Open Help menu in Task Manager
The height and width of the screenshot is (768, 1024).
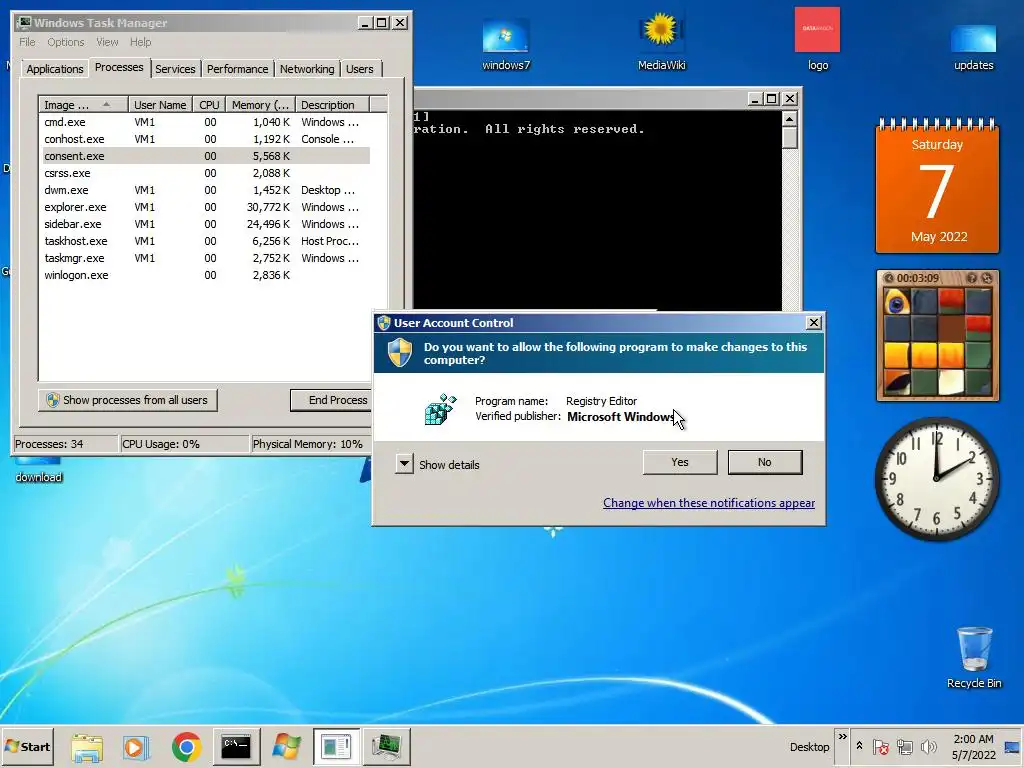point(140,42)
